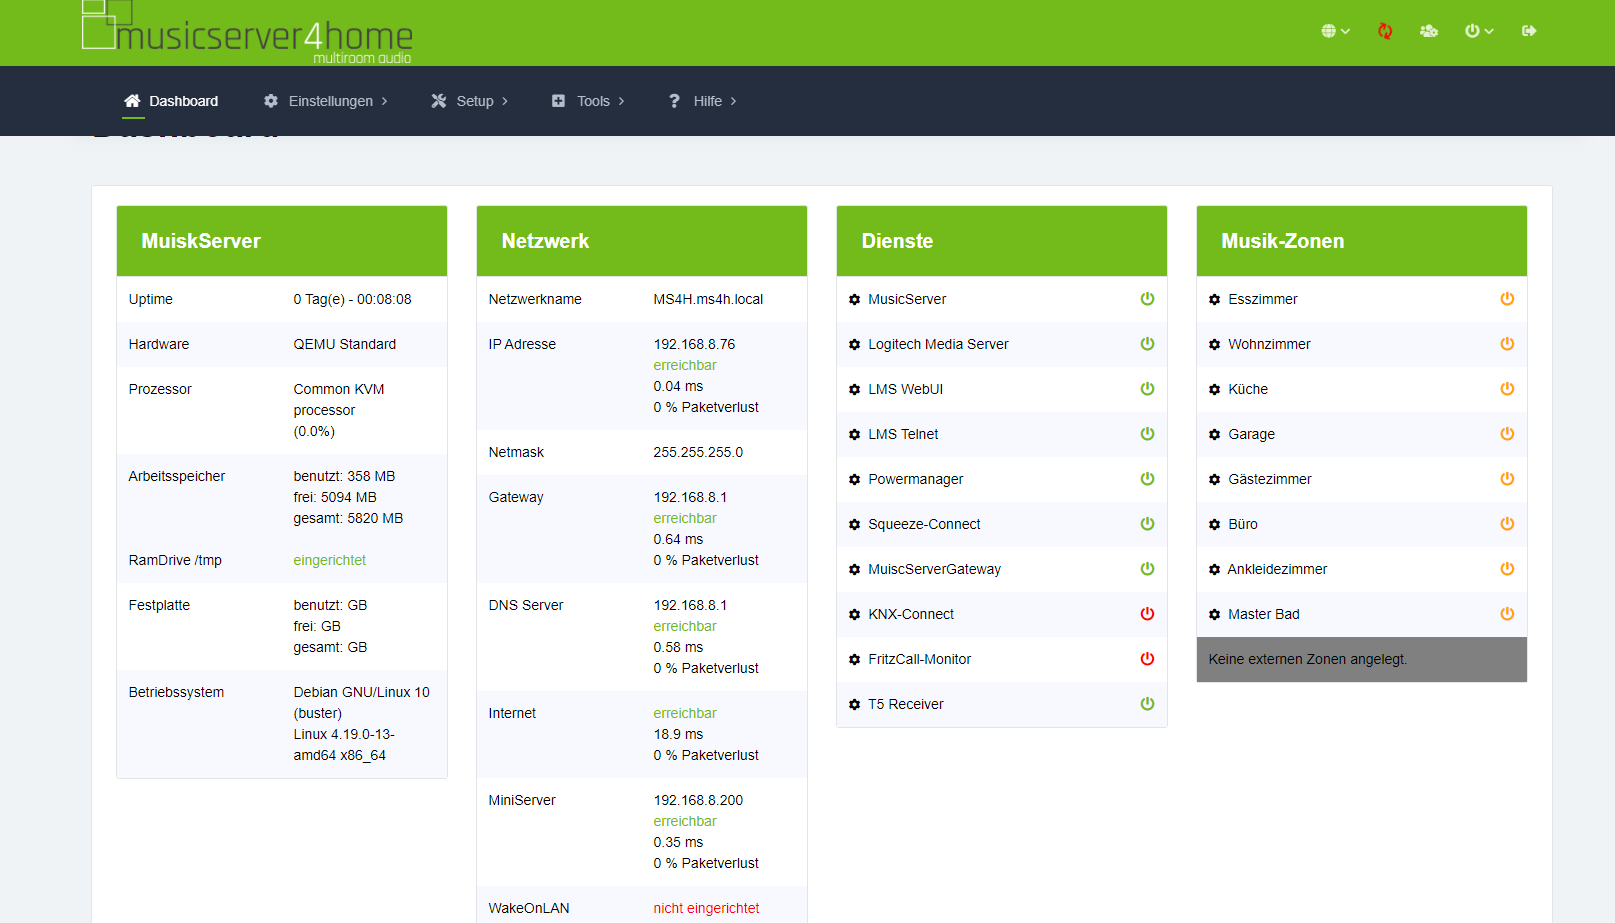Open the user management icon in header

point(1428,31)
